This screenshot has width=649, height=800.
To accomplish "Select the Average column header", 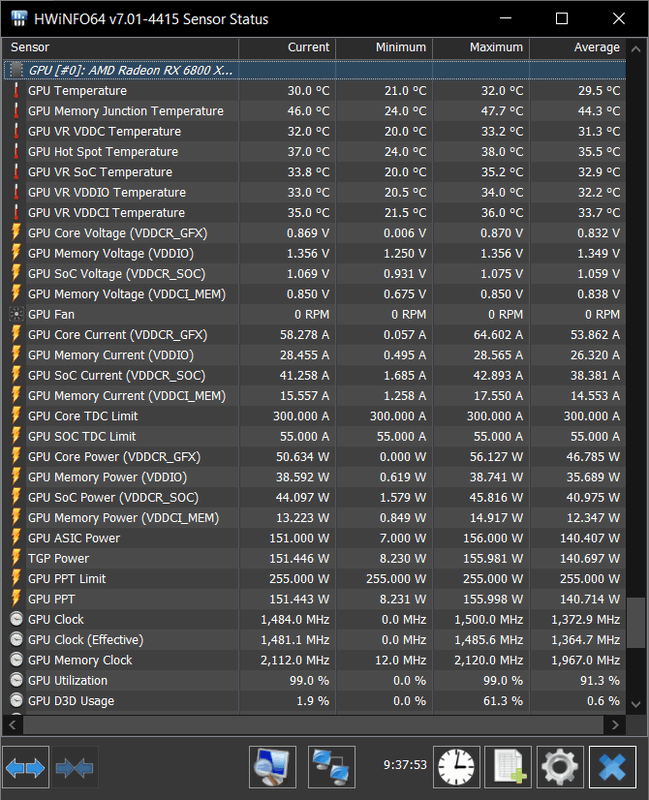I will [578, 47].
